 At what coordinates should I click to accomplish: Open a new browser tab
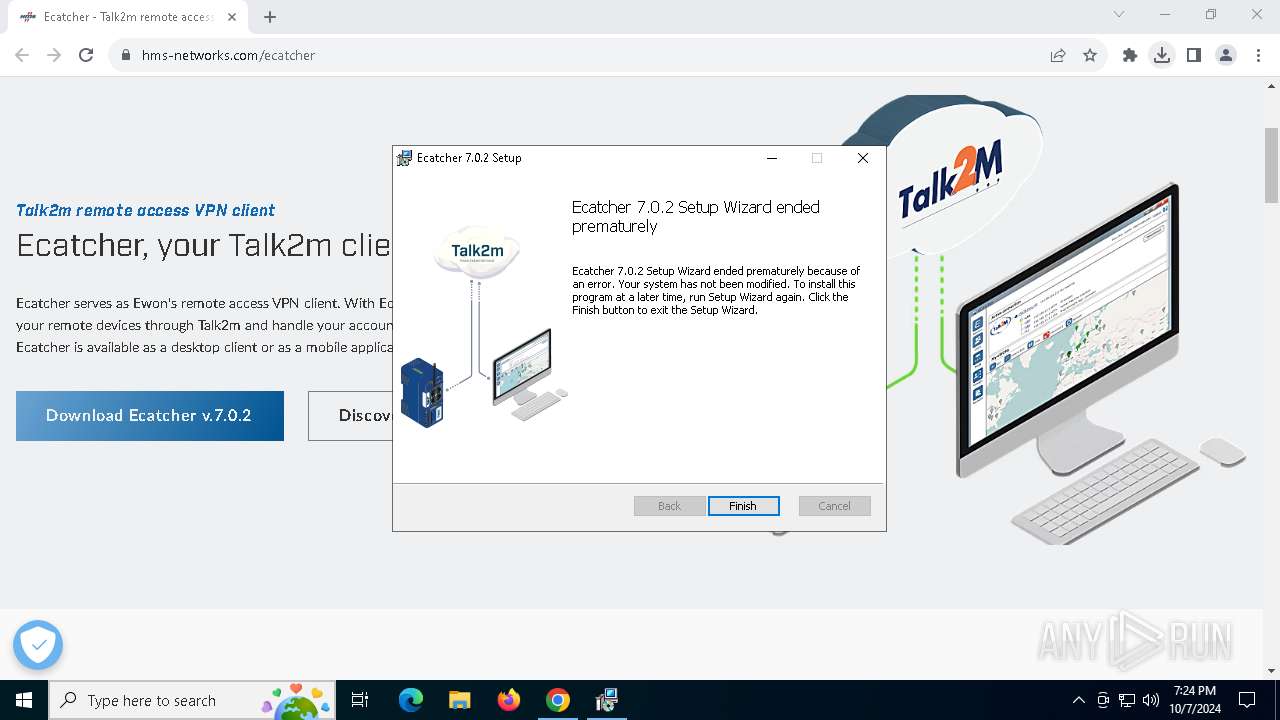tap(270, 17)
